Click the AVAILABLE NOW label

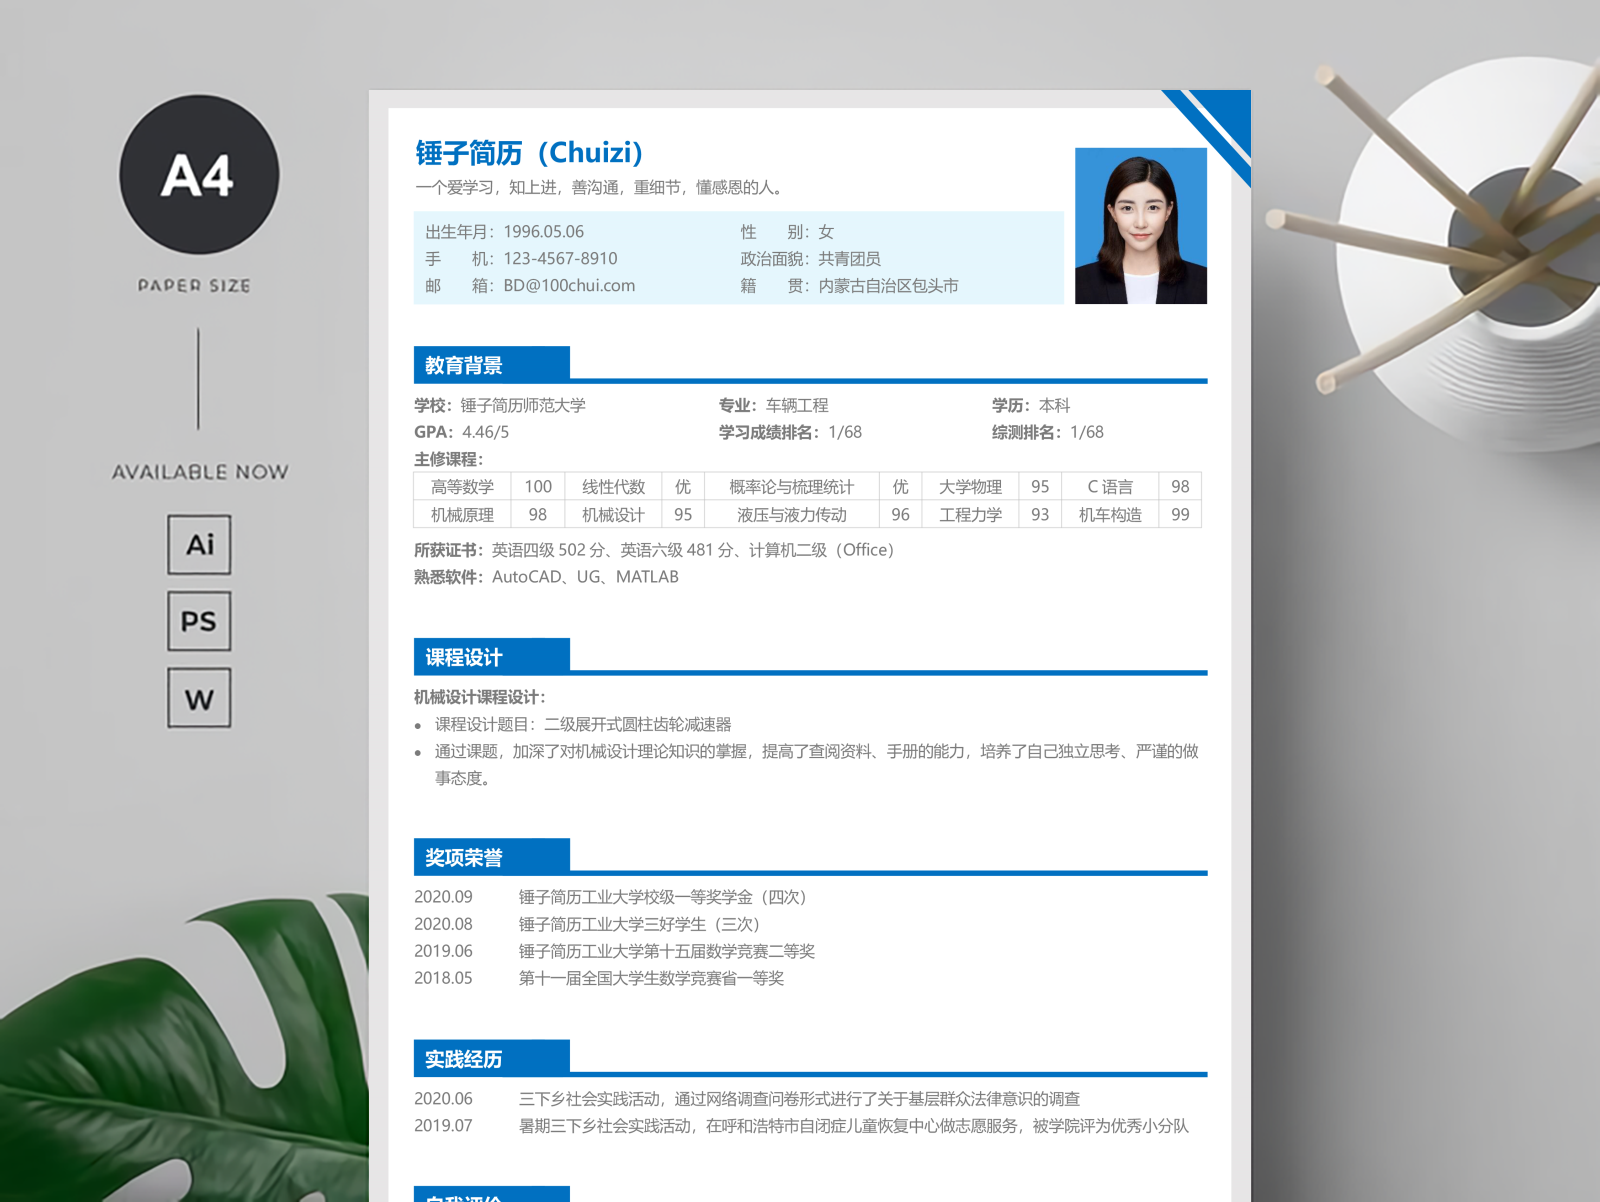coord(200,472)
